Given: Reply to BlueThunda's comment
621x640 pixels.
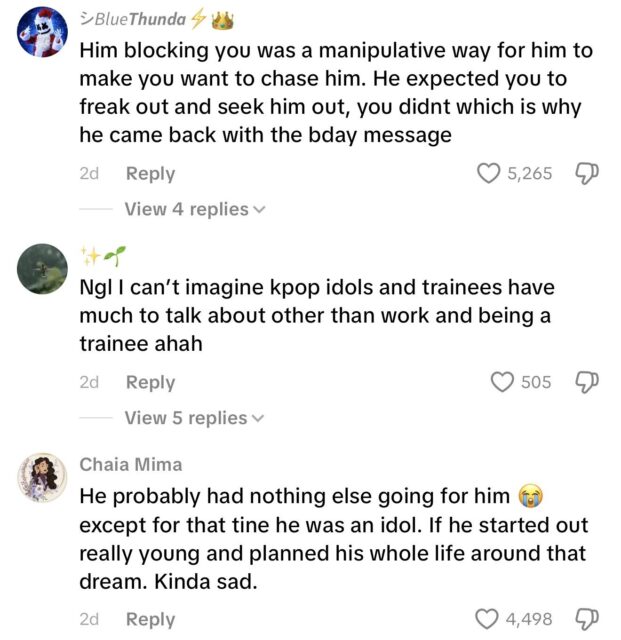Looking at the screenshot, I should point(150,174).
